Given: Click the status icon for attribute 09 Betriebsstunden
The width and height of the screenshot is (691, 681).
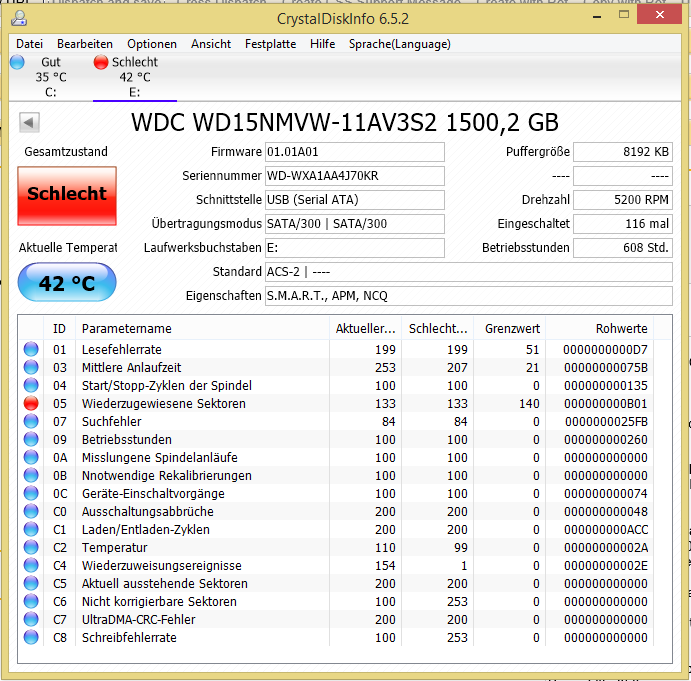Looking at the screenshot, I should coord(31,439).
